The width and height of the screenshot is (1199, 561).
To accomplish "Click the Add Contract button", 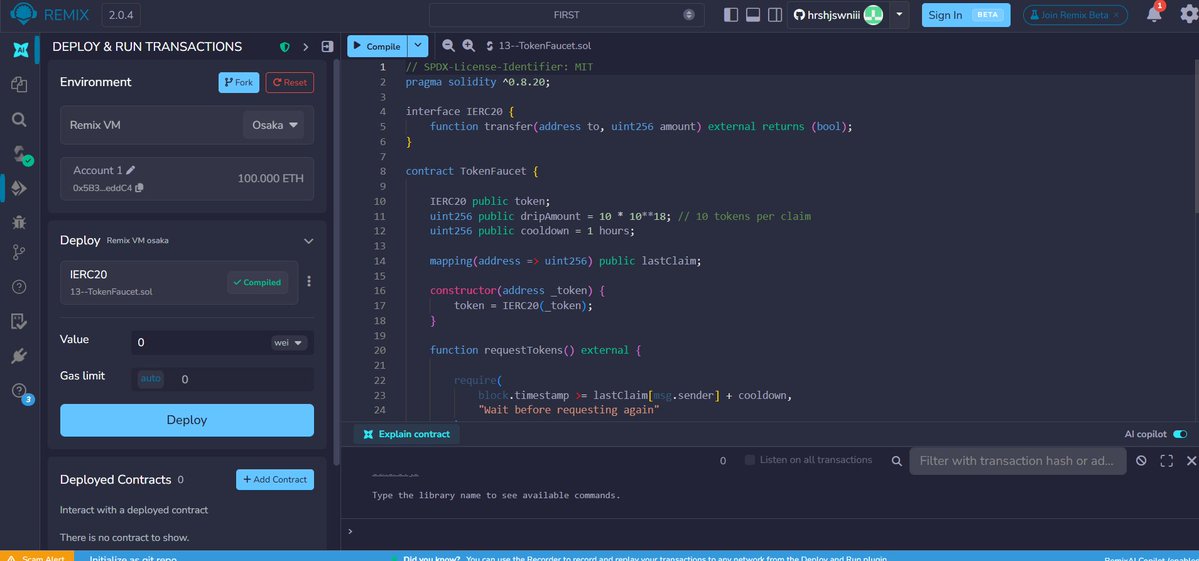I will coord(275,479).
